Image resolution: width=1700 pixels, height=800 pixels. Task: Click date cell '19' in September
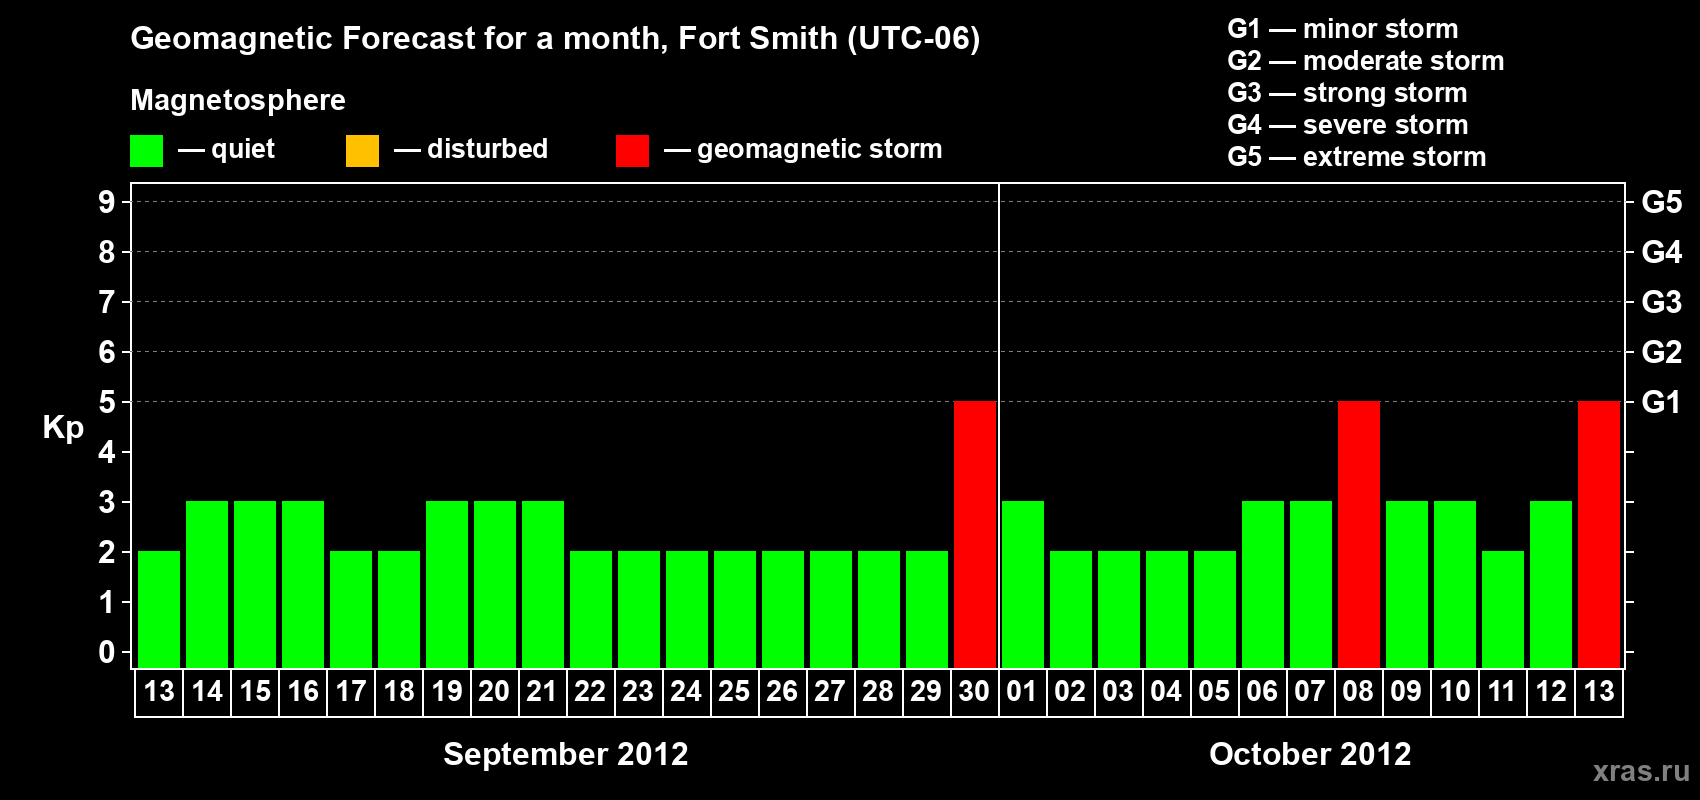[447, 692]
